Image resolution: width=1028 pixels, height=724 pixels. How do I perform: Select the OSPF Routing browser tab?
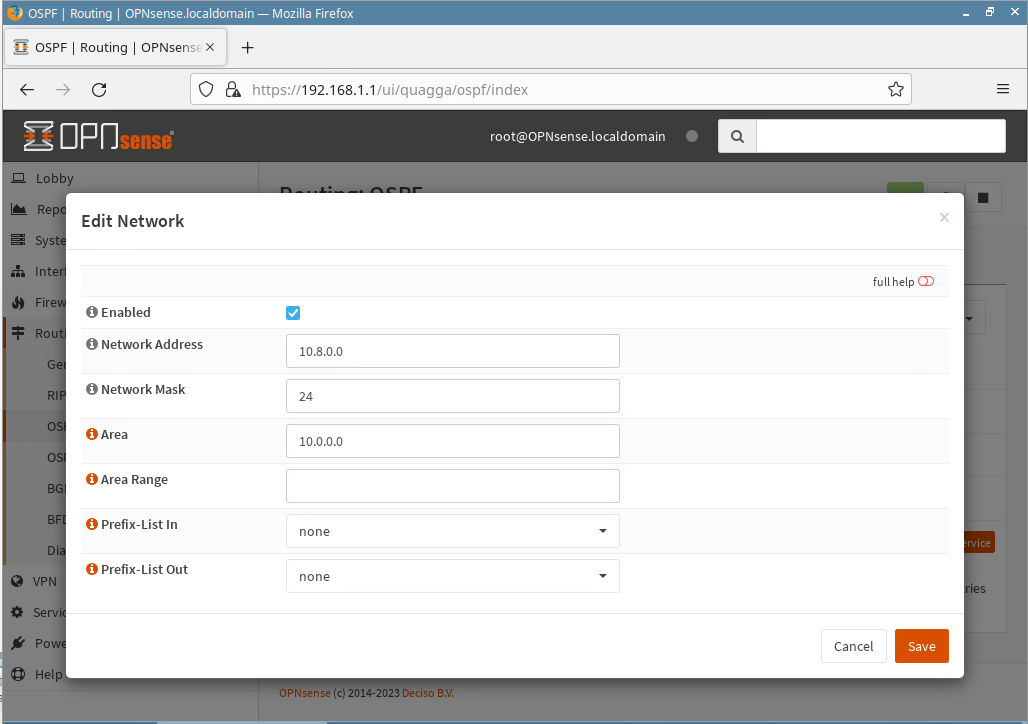[x=115, y=47]
